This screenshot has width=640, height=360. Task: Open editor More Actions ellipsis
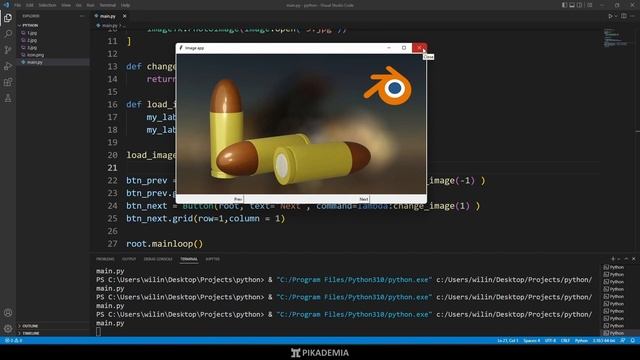click(x=633, y=16)
